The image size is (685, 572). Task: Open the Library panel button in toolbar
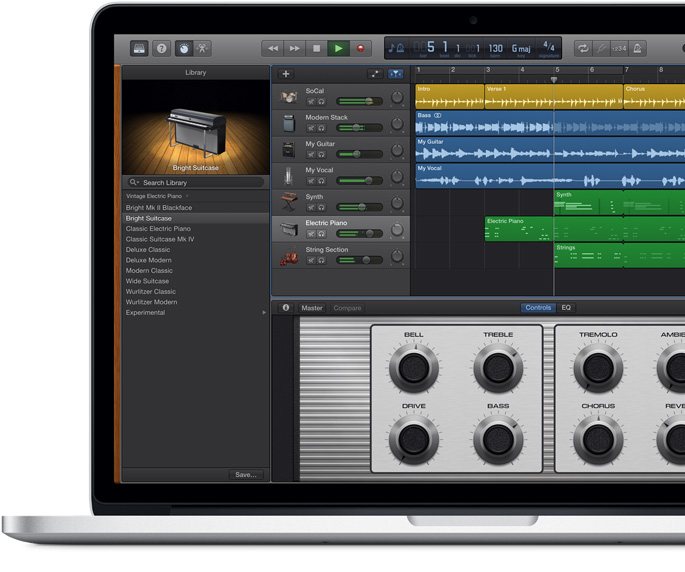click(139, 48)
